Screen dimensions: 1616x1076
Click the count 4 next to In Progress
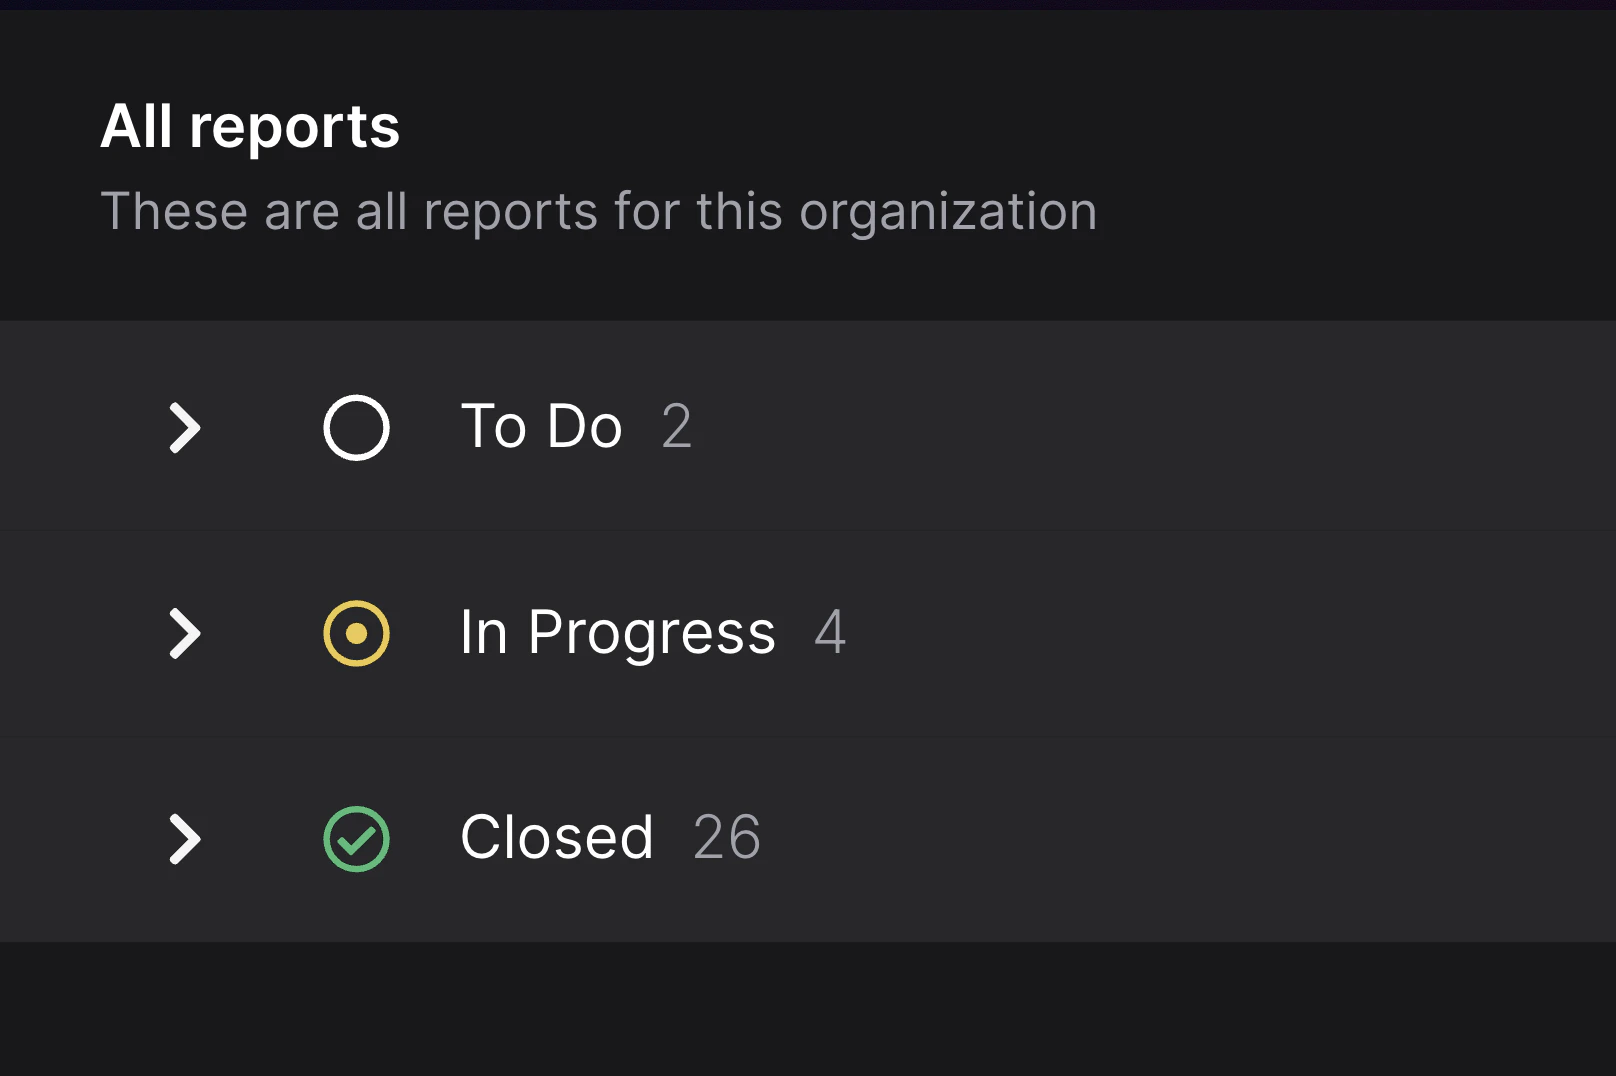pyautogui.click(x=831, y=632)
